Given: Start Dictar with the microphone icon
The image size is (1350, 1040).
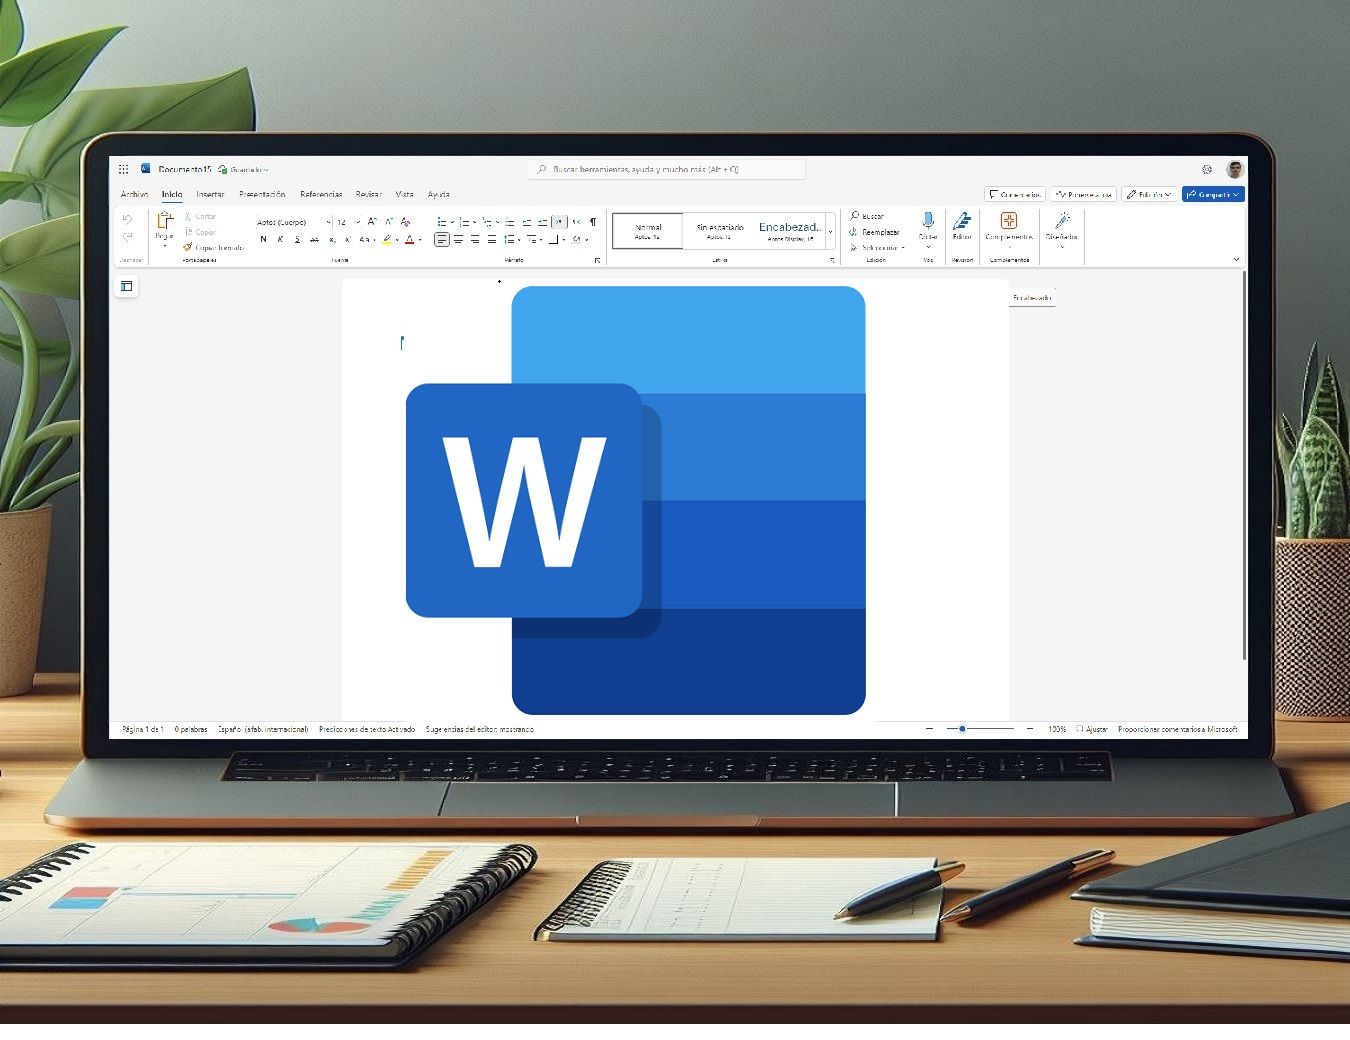Looking at the screenshot, I should (928, 220).
